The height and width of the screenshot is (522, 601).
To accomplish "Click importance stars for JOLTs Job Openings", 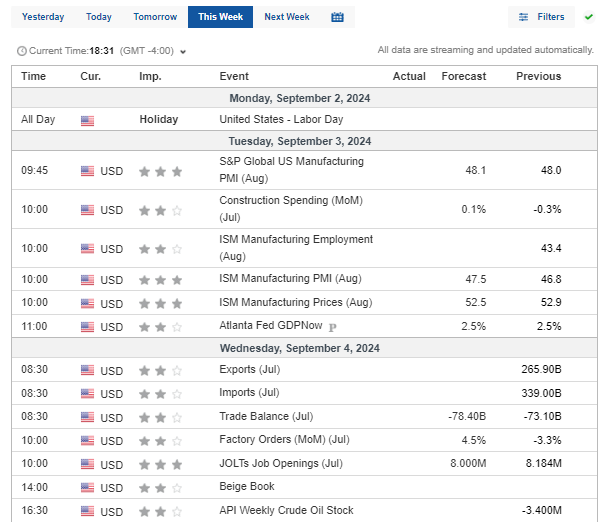I will [x=160, y=465].
